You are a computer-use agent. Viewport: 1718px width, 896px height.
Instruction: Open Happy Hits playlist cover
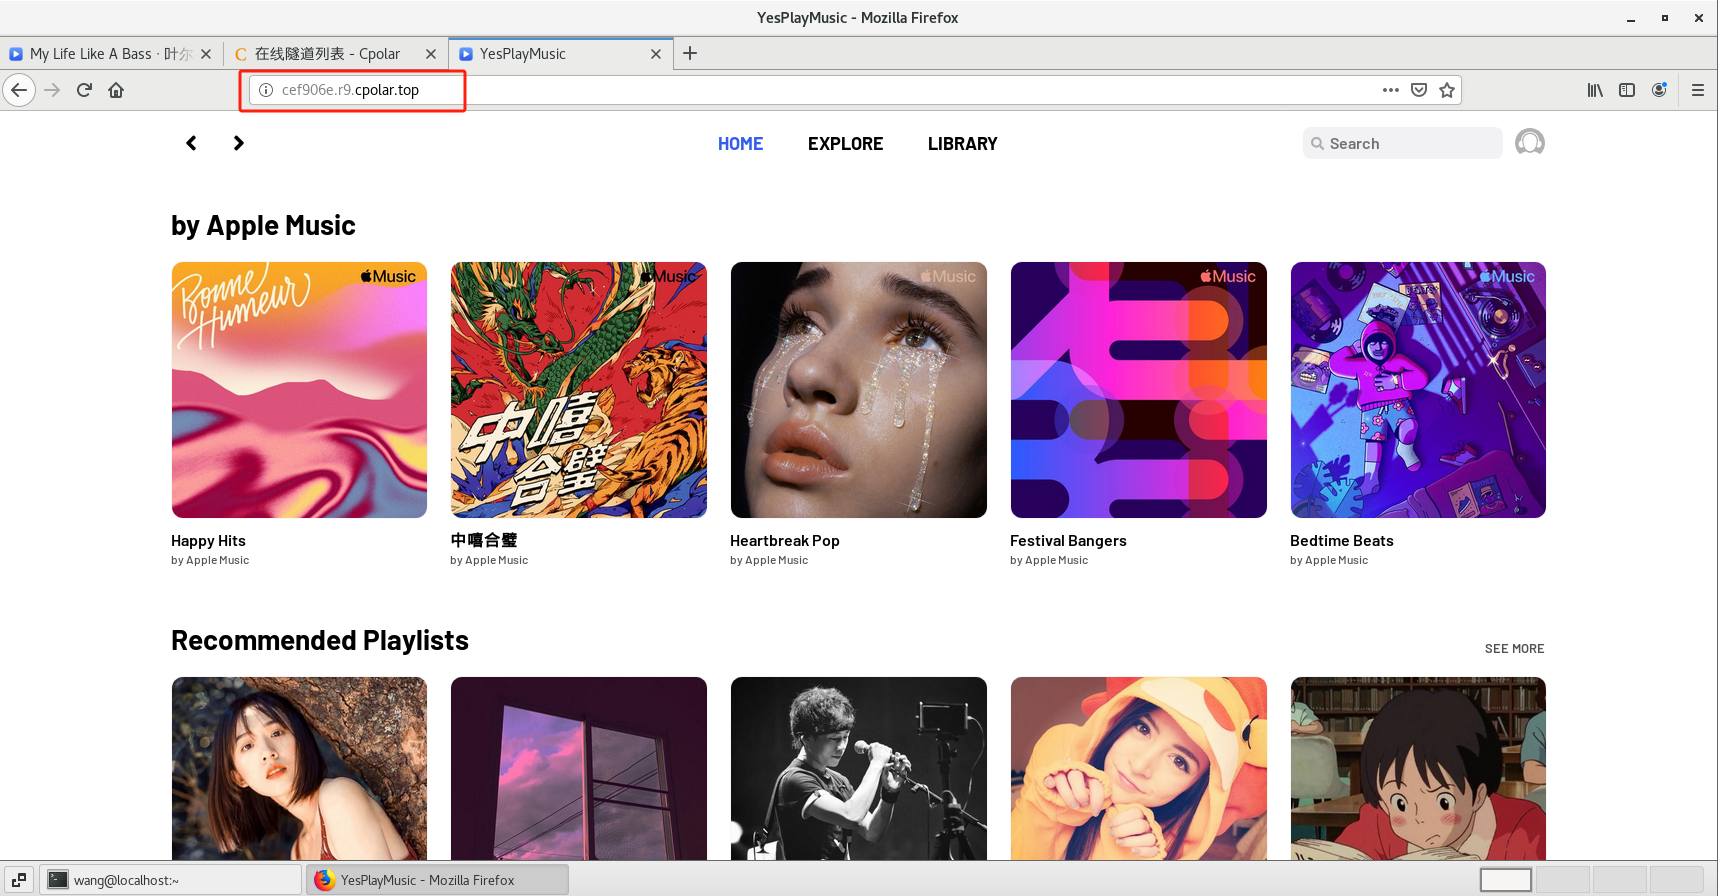(x=299, y=390)
